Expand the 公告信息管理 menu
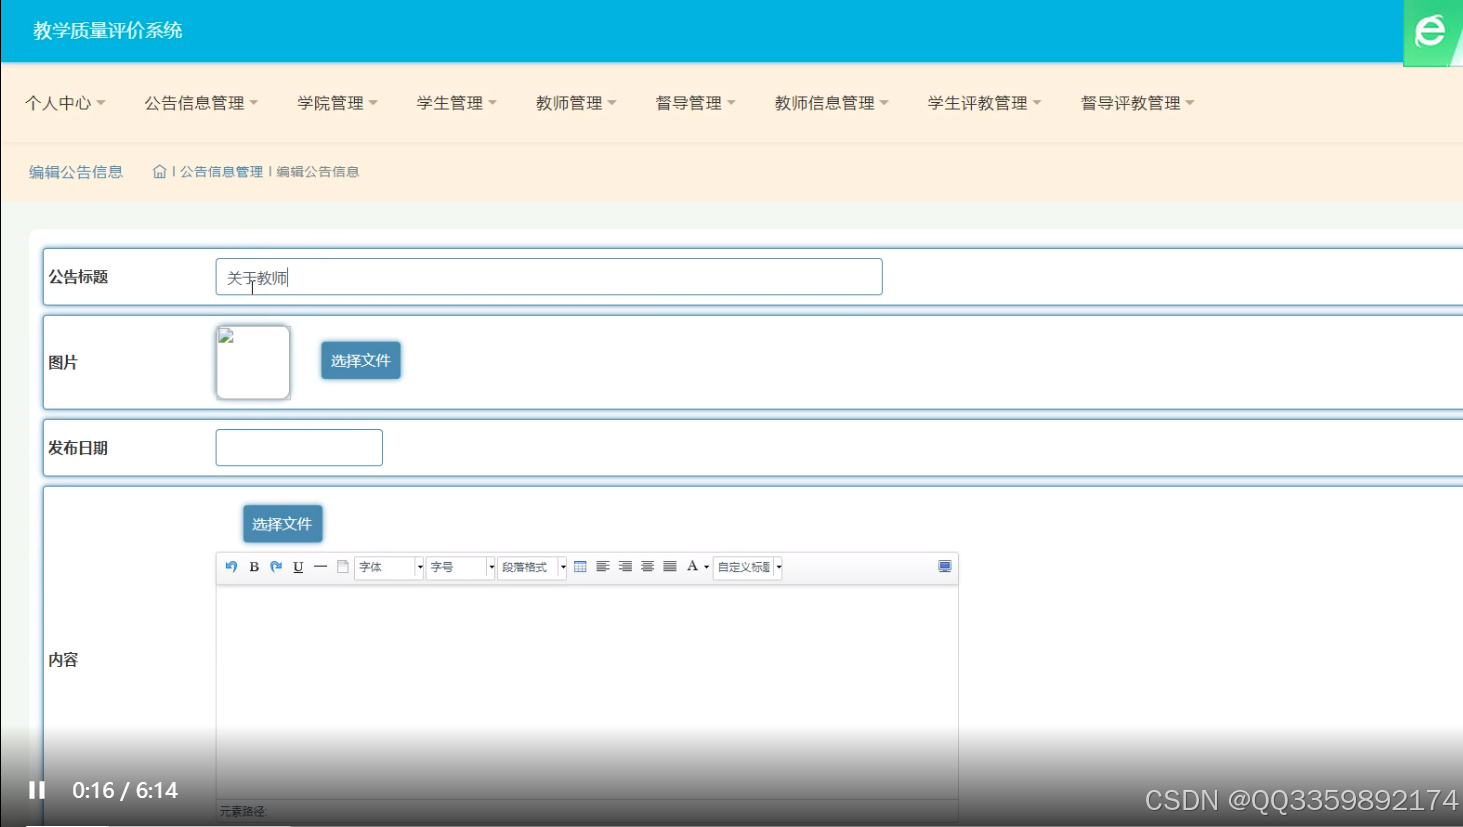 coord(201,103)
